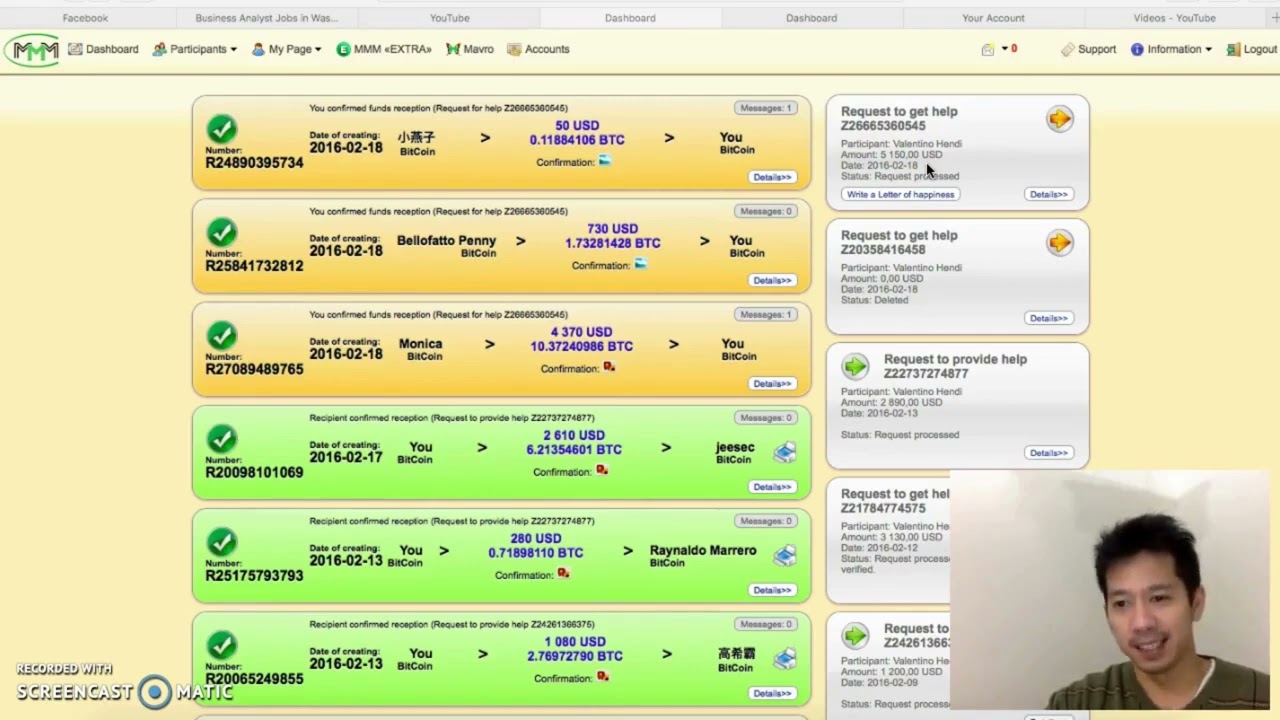View confirmation file of 4 370 USD order
The image size is (1280, 720).
point(608,368)
